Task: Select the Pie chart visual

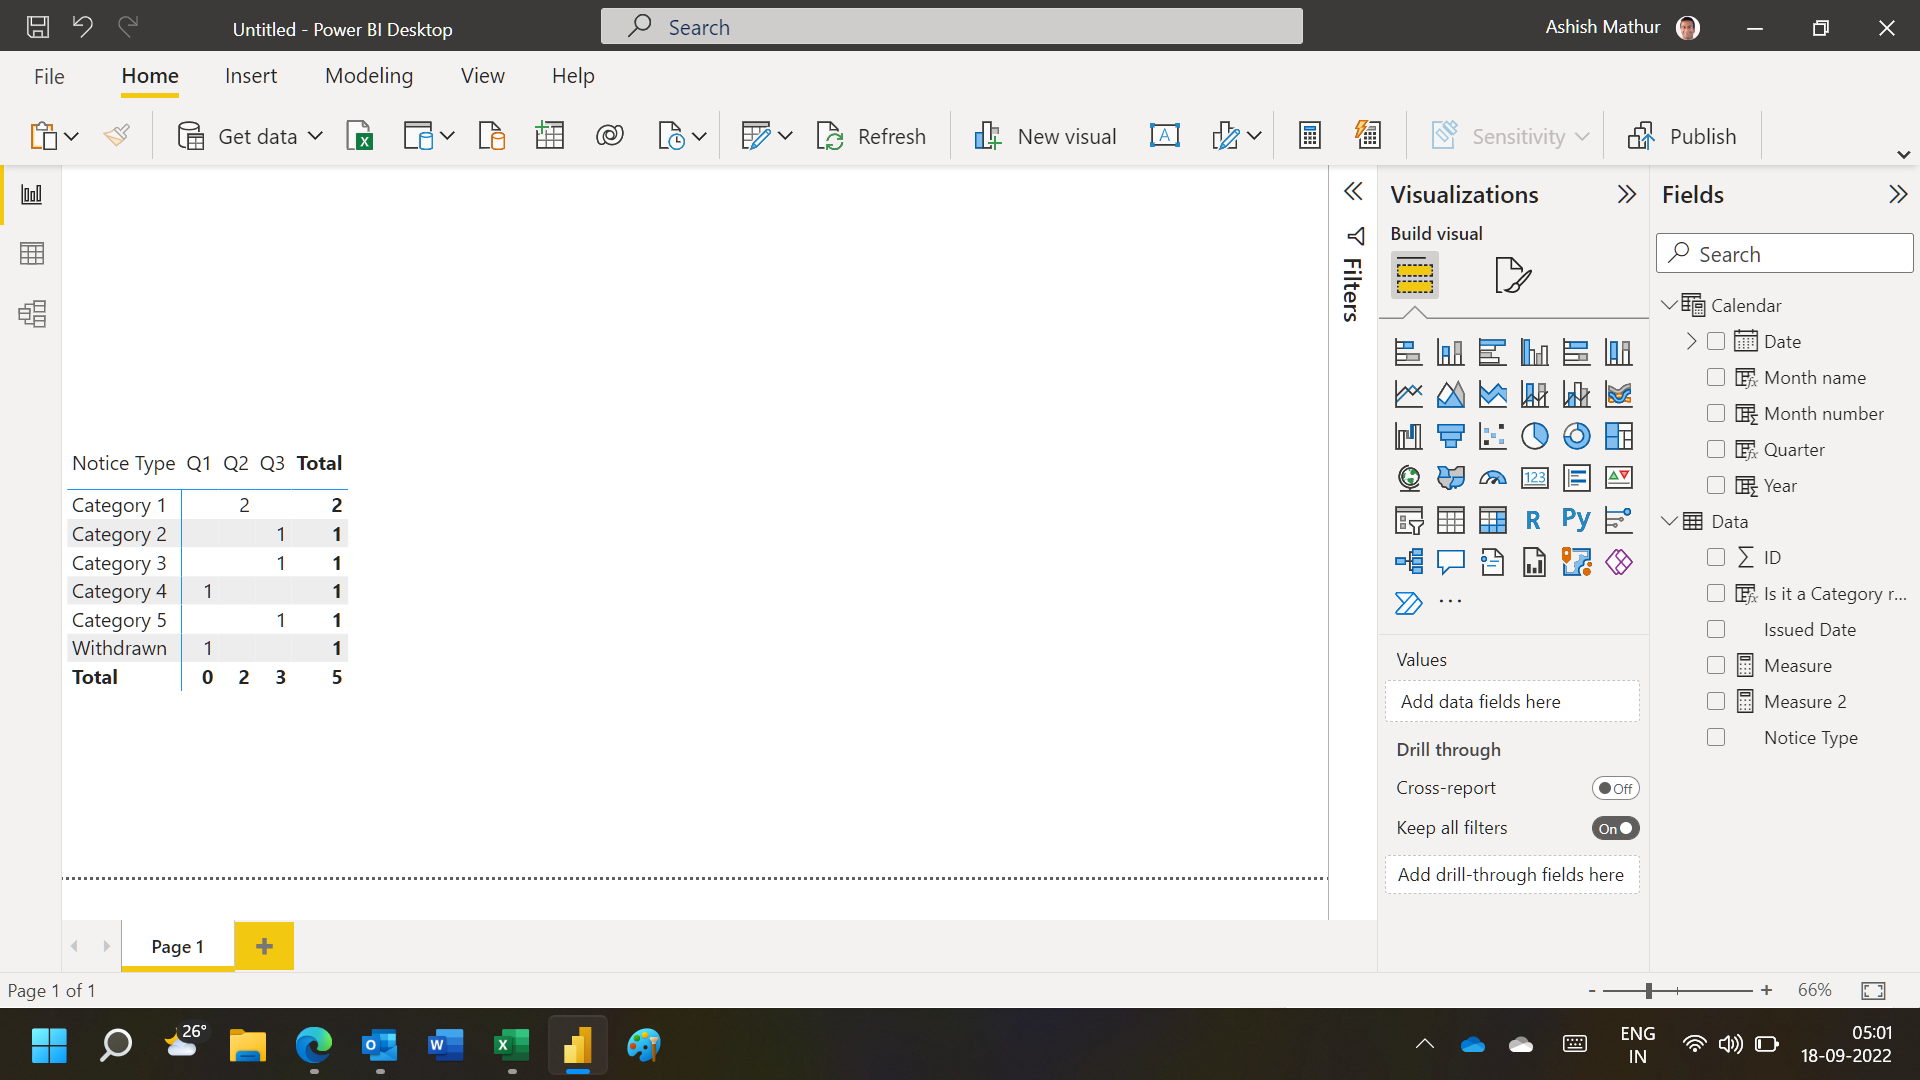Action: 1535,436
